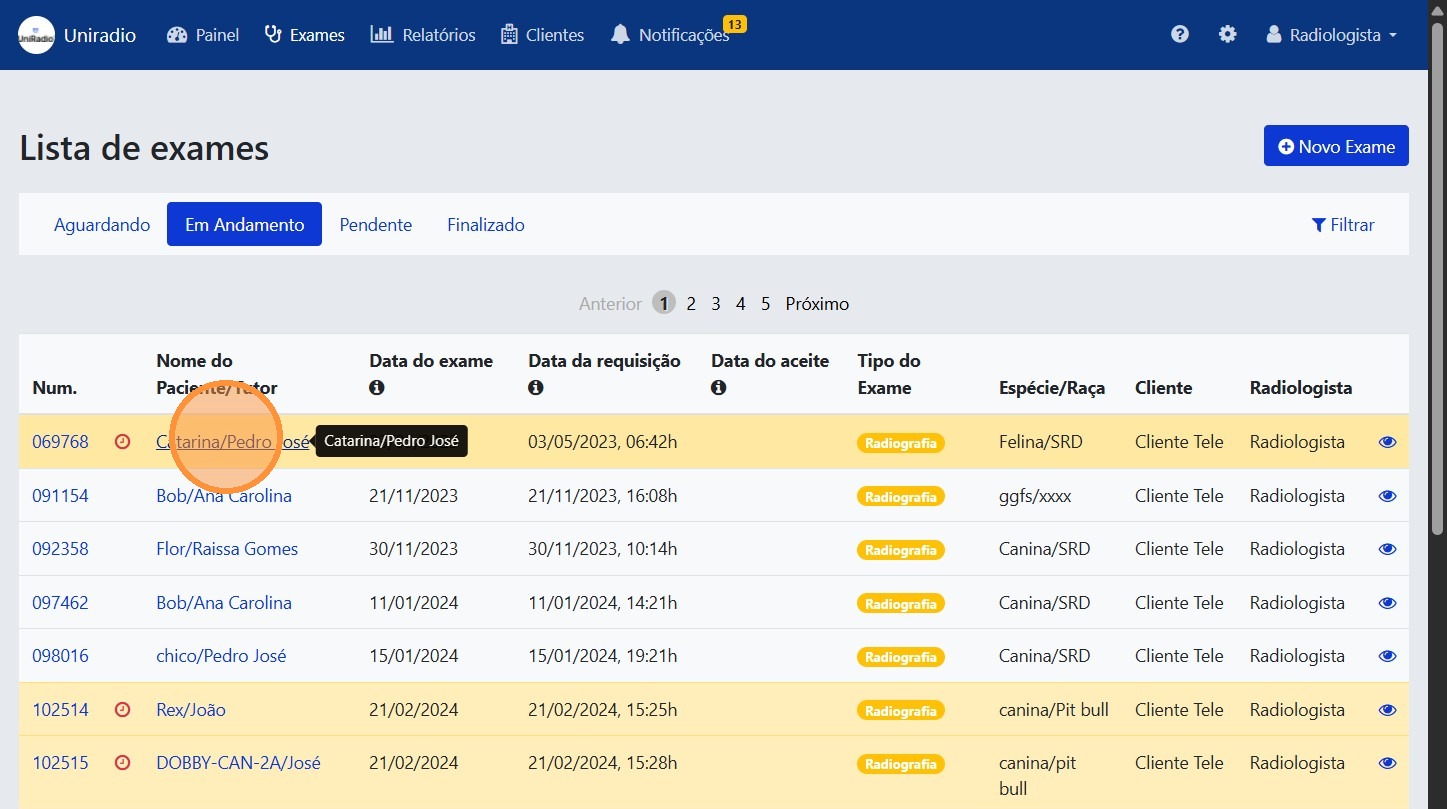Viewport: 1447px width, 809px height.
Task: Click info icon under Data do exame
Action: [377, 388]
